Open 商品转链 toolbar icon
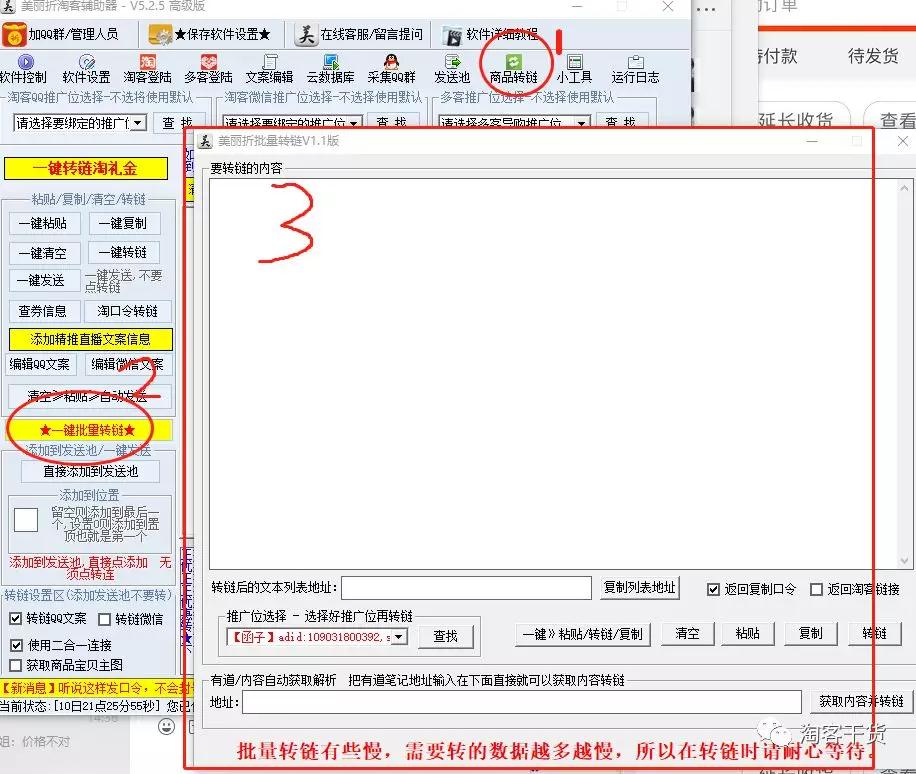The height and width of the screenshot is (774, 916). tap(513, 69)
